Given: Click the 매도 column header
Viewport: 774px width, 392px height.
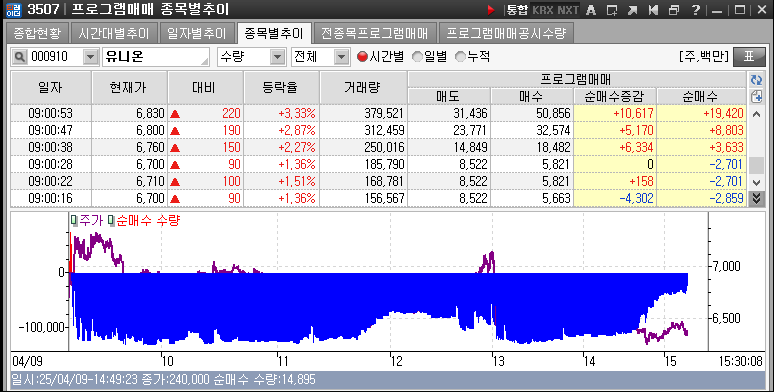Looking at the screenshot, I should point(449,96).
